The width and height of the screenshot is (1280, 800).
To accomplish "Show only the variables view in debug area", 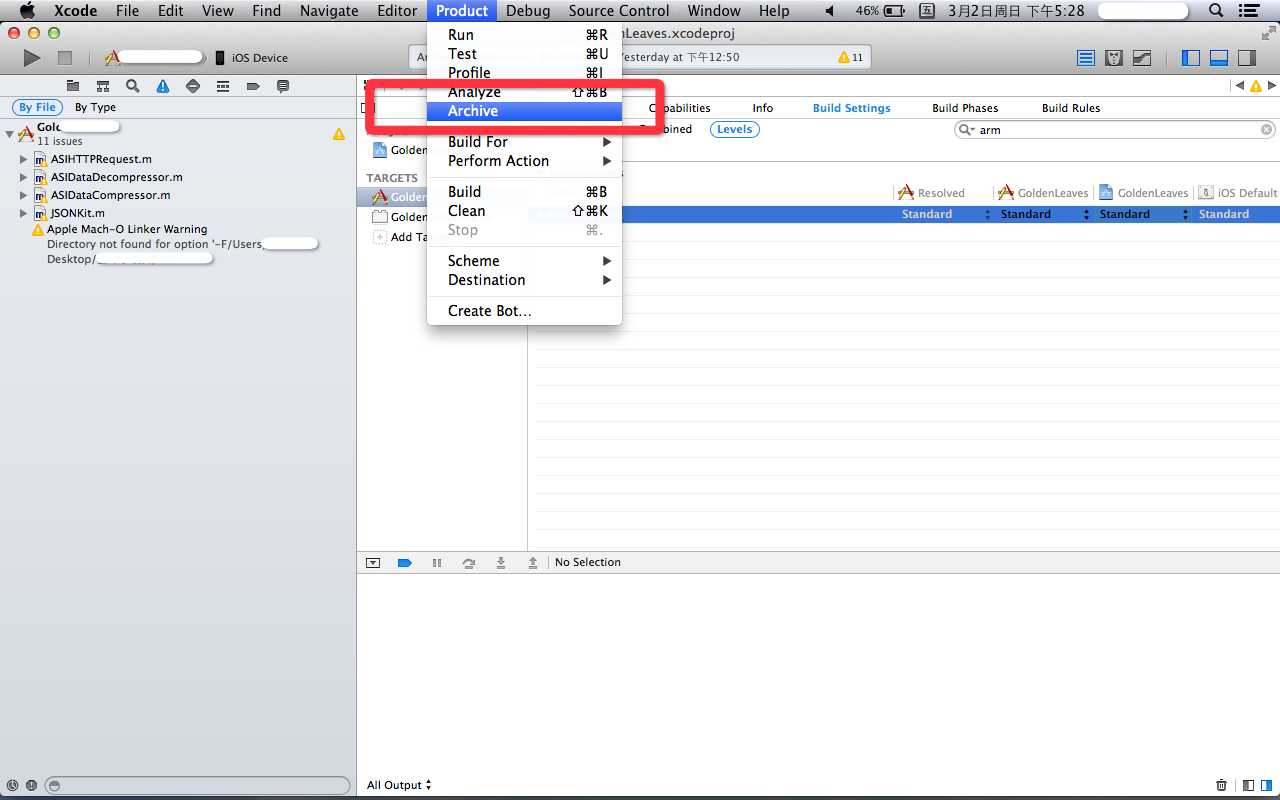I will [1248, 786].
